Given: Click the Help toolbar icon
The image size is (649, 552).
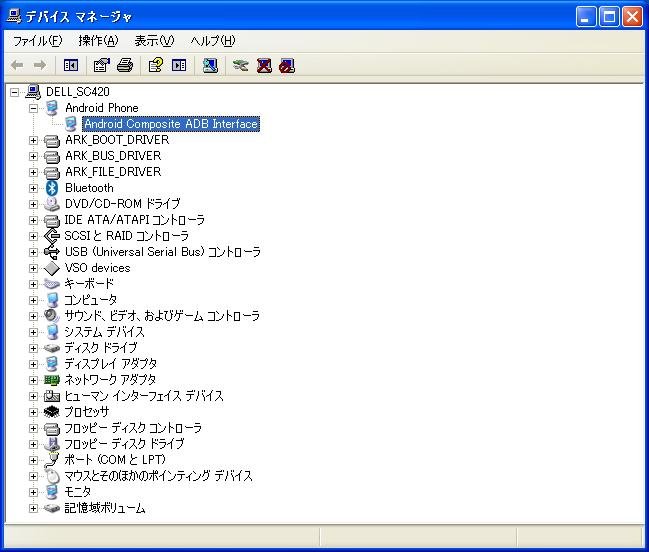Looking at the screenshot, I should tap(155, 65).
